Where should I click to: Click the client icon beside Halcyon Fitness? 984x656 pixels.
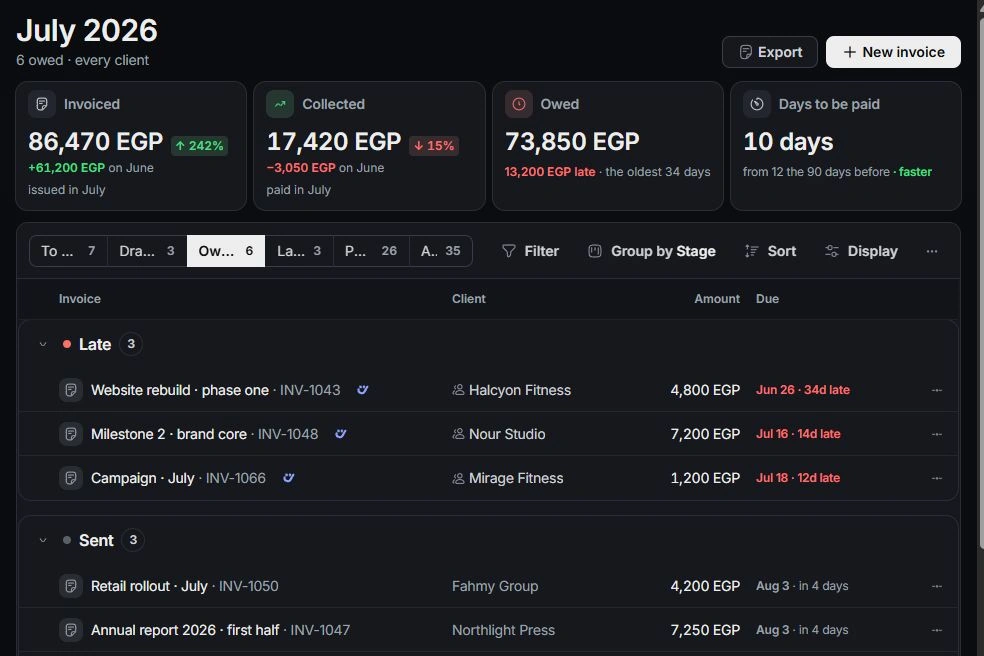(x=458, y=390)
